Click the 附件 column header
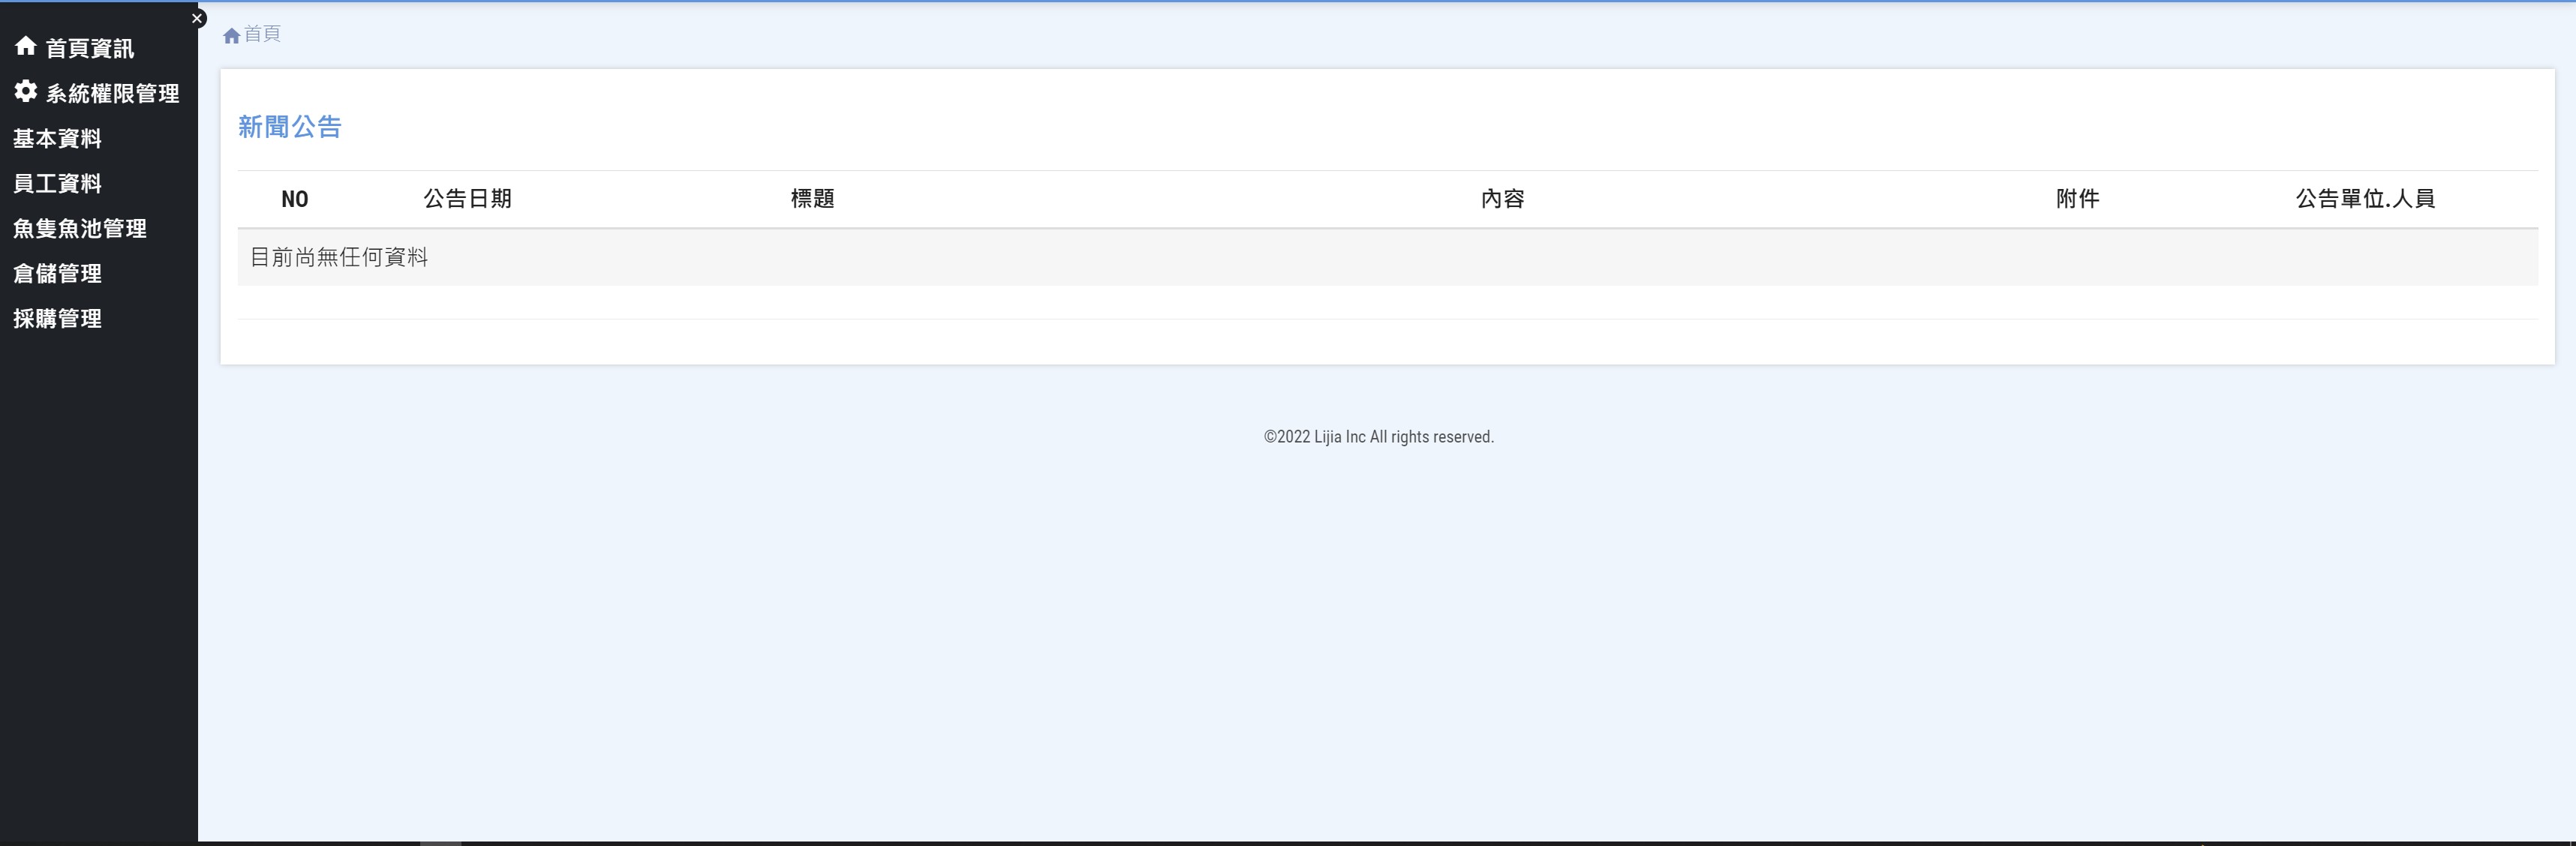Viewport: 2576px width, 846px height. tap(2077, 198)
